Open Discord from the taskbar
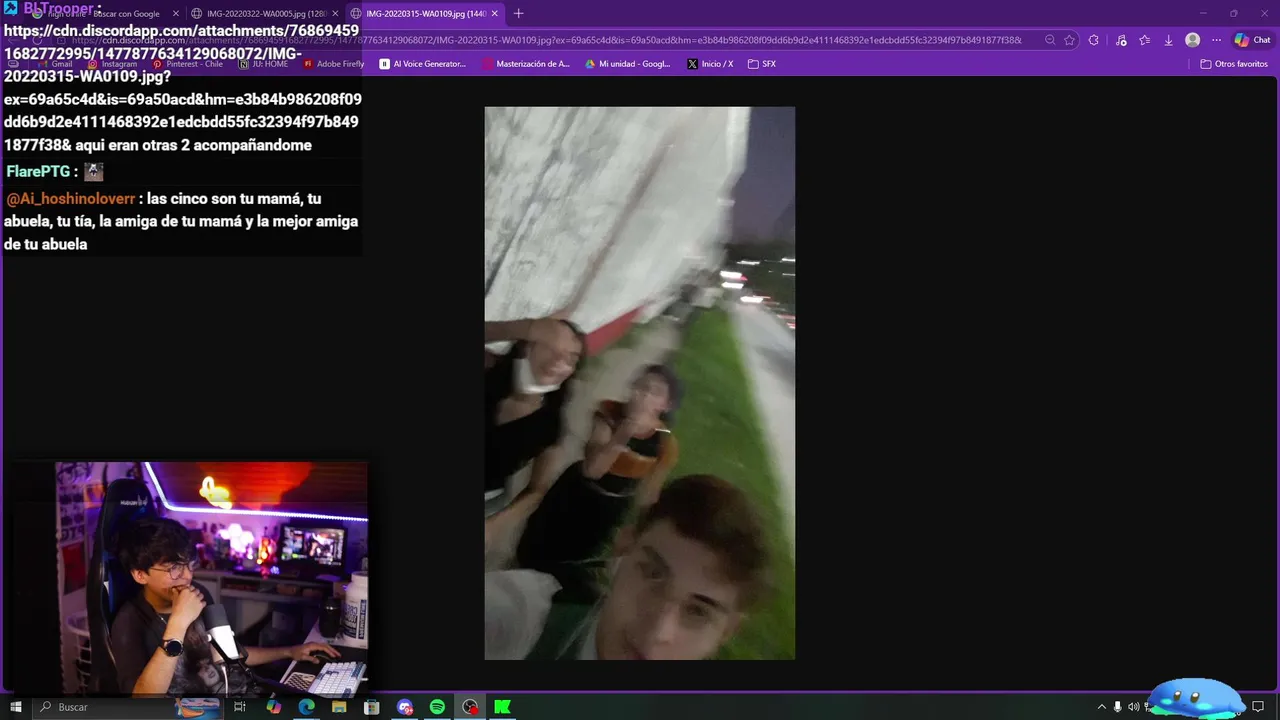1280x720 pixels. tap(405, 707)
